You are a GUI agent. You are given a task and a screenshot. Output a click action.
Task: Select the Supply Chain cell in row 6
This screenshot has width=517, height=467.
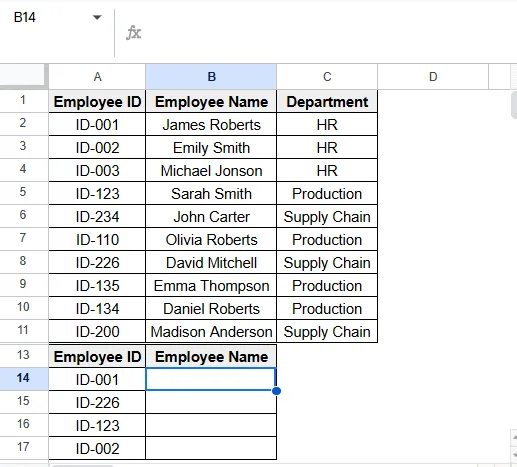[x=327, y=216]
